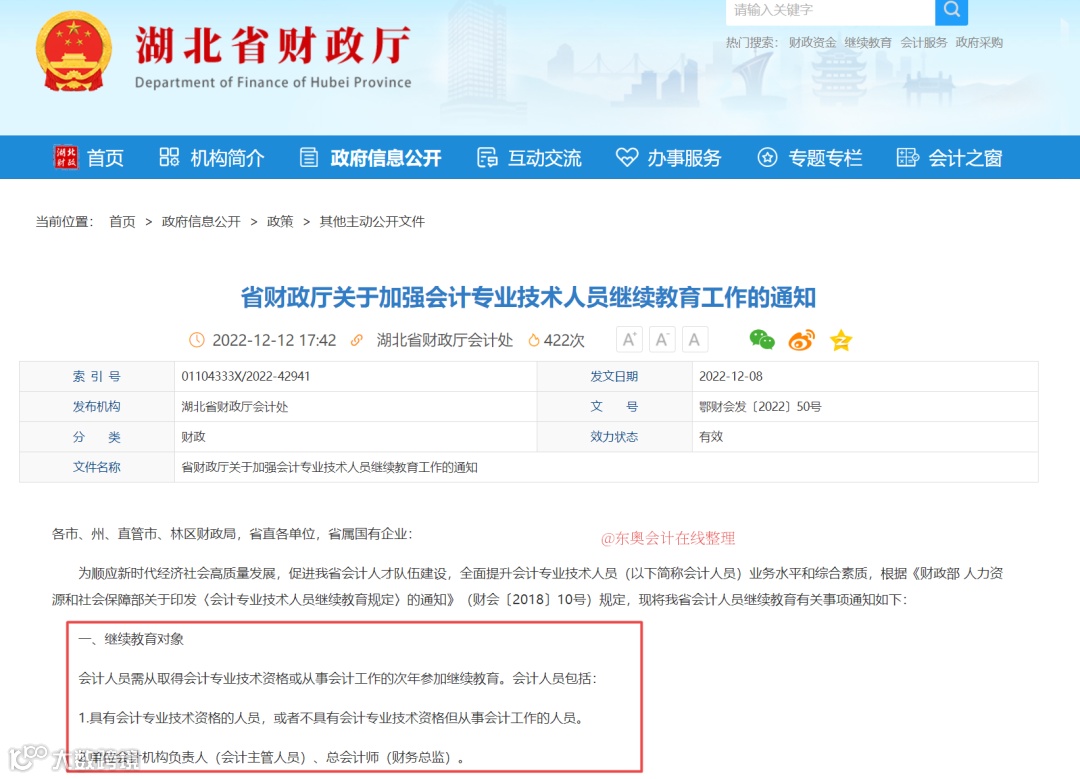The height and width of the screenshot is (779, 1080).
Task: Click the national emblem logo
Action: click(74, 52)
